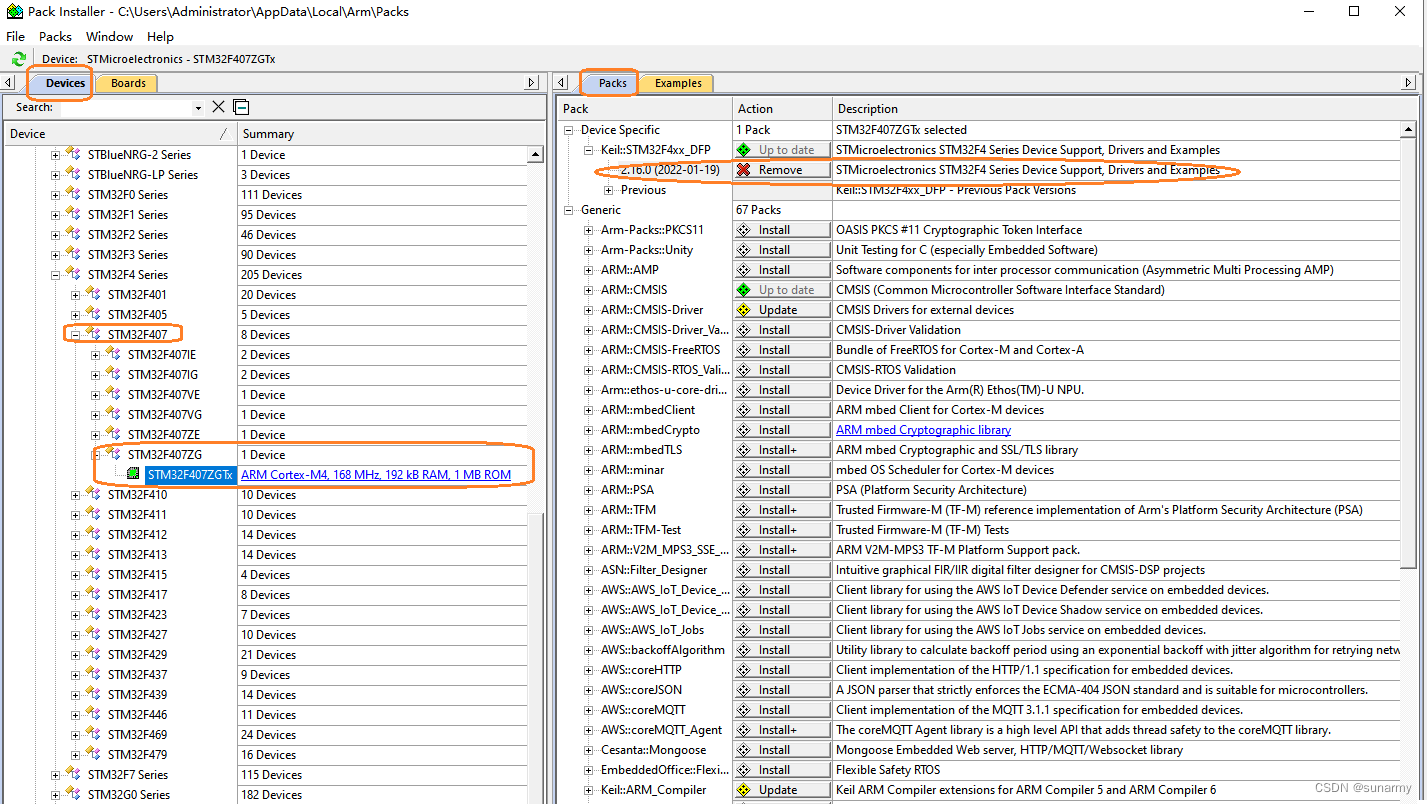Click the STM32F2 Series icon
The image size is (1427, 804).
pyautogui.click(x=74, y=234)
